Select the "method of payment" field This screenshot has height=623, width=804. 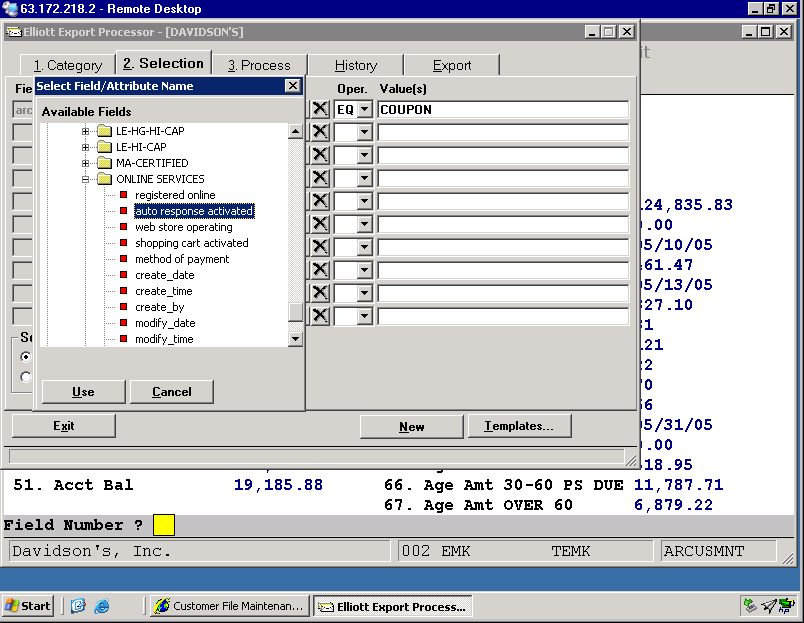click(182, 259)
